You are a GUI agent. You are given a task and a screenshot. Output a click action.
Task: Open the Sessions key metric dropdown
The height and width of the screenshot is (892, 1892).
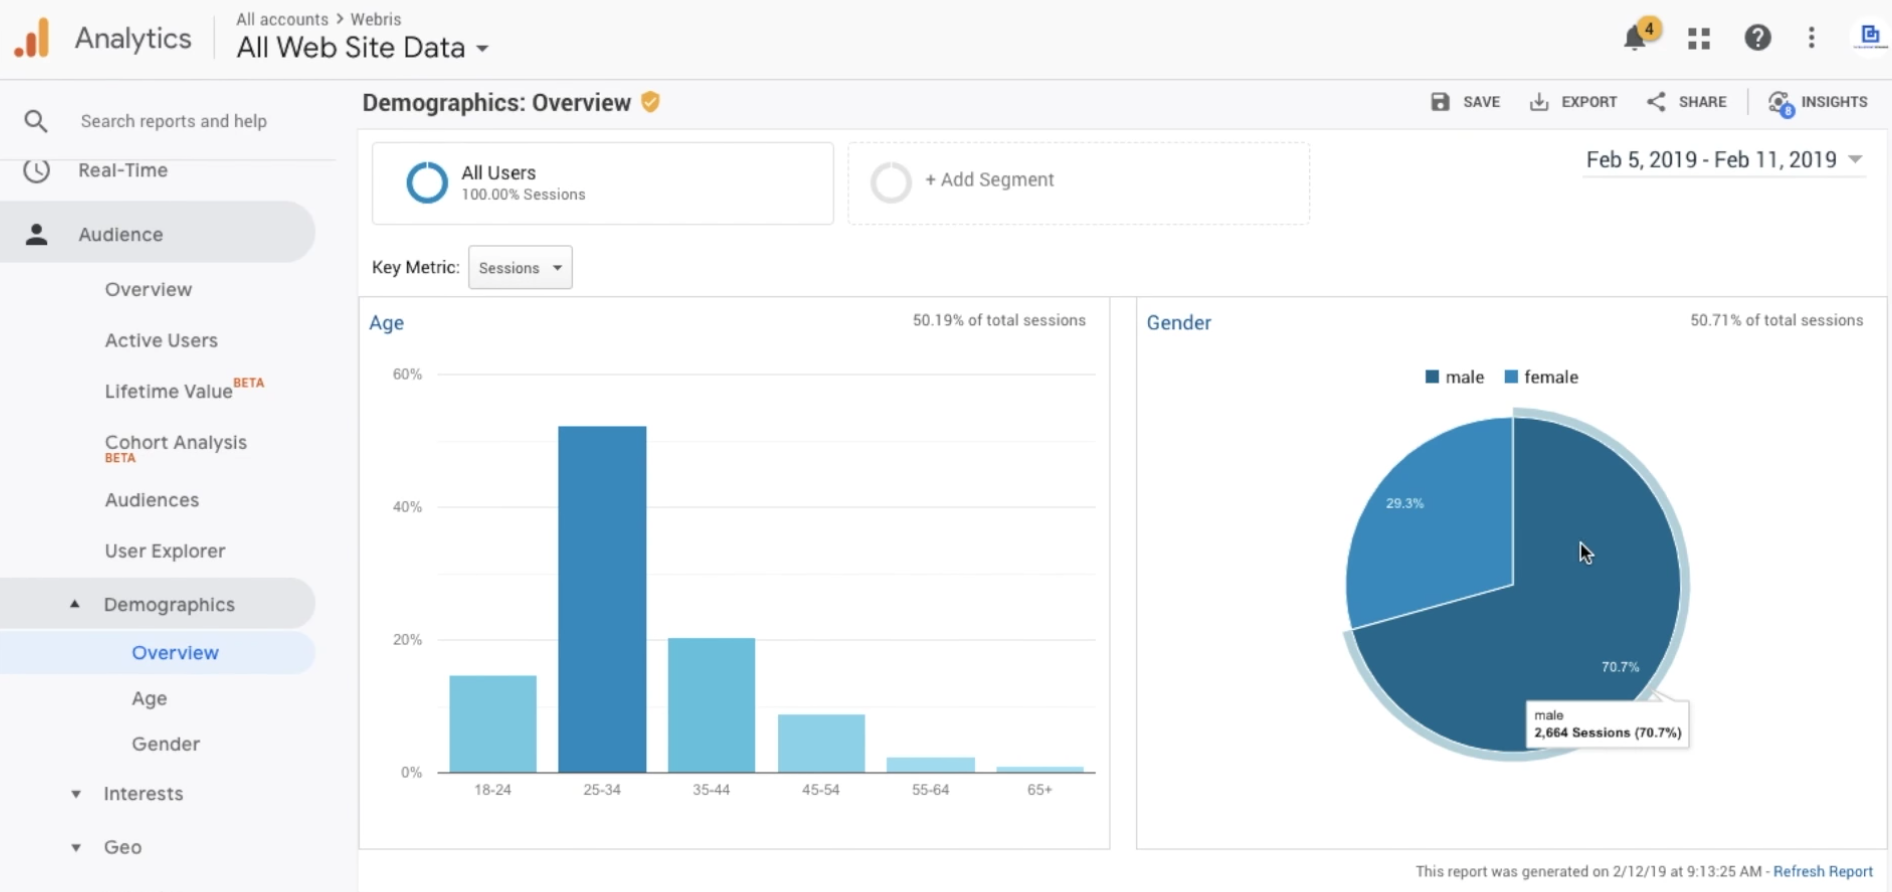[520, 268]
